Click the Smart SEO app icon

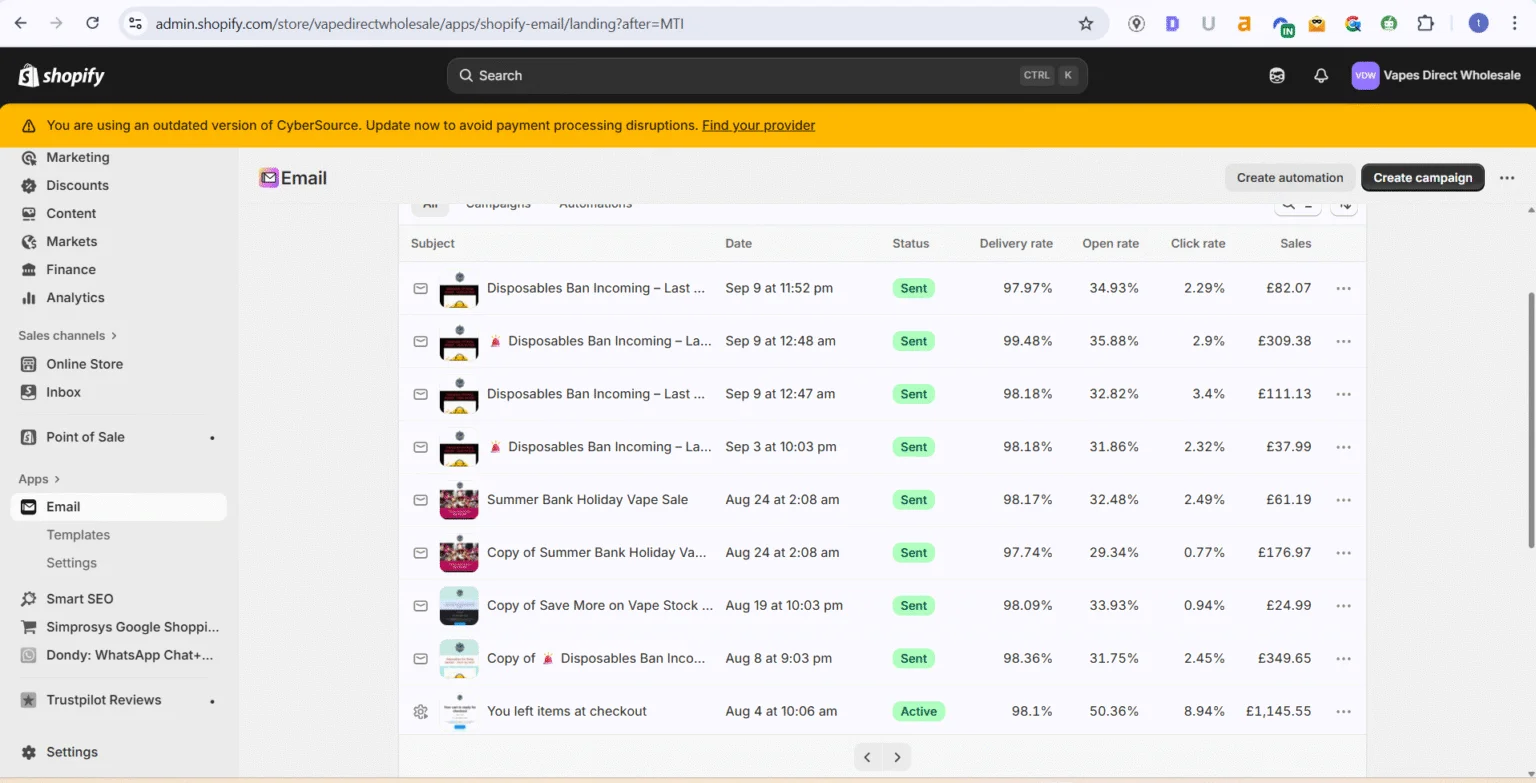tap(28, 599)
